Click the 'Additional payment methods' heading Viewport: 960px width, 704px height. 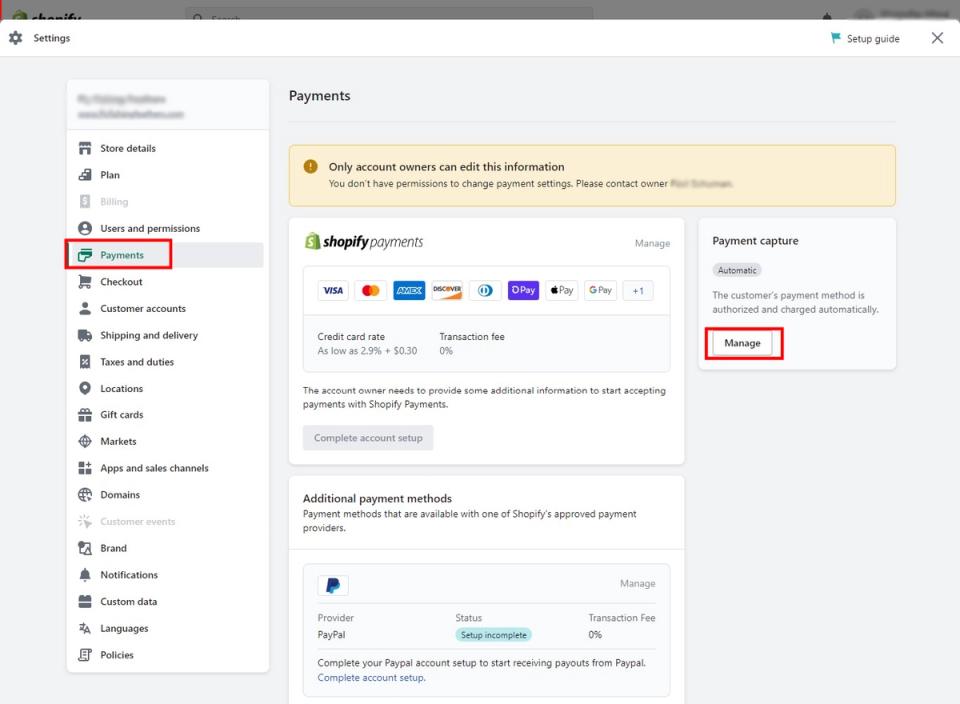point(377,498)
